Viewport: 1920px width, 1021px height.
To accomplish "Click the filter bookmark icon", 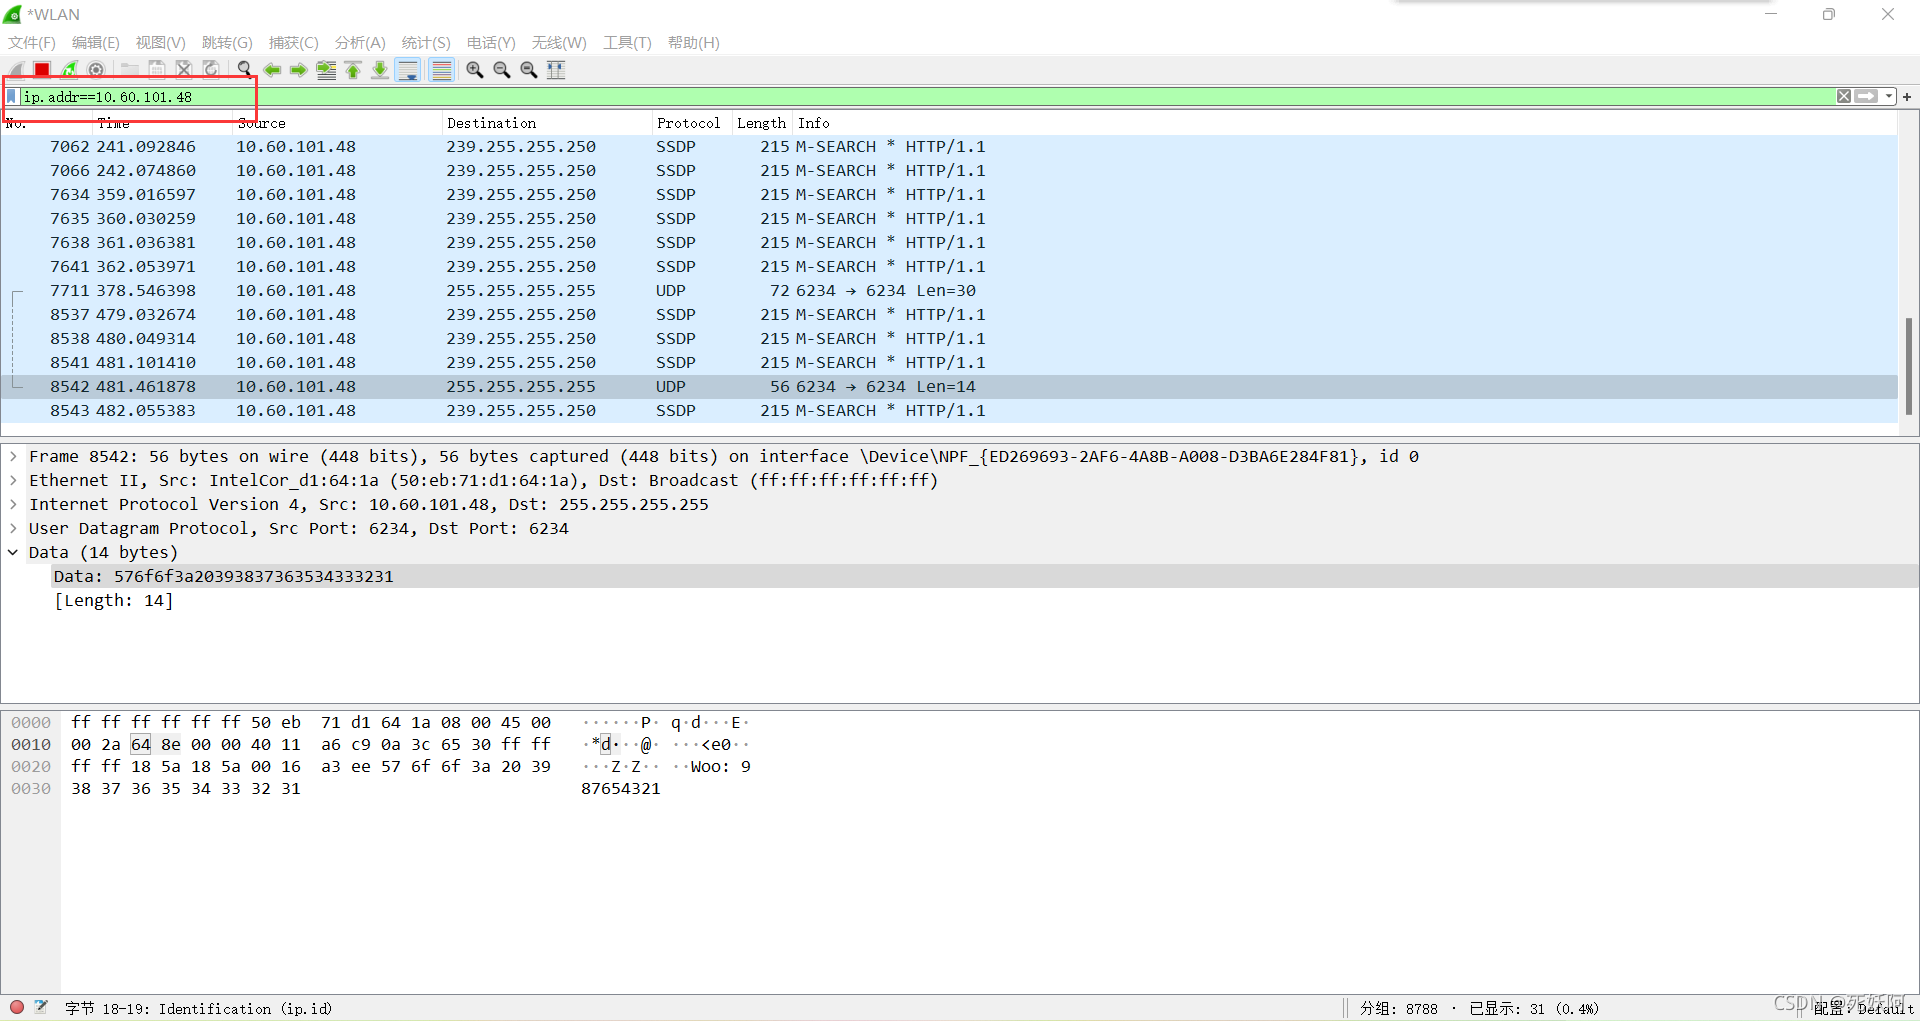I will pos(11,97).
